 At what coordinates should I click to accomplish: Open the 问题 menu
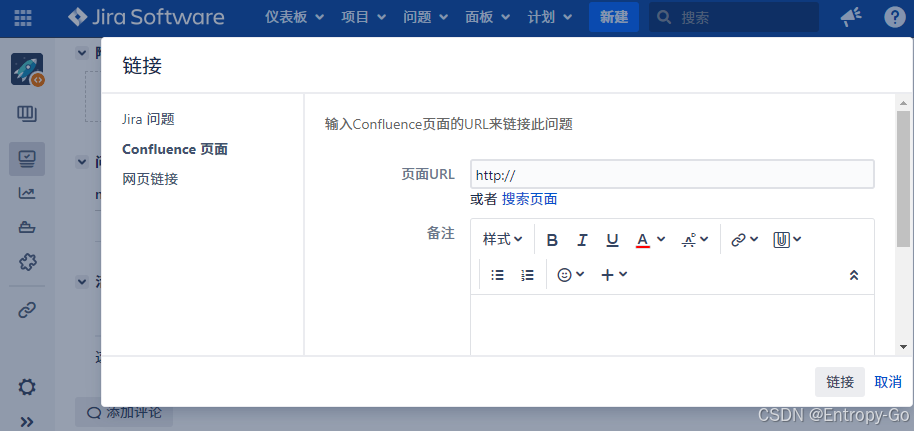click(x=425, y=17)
